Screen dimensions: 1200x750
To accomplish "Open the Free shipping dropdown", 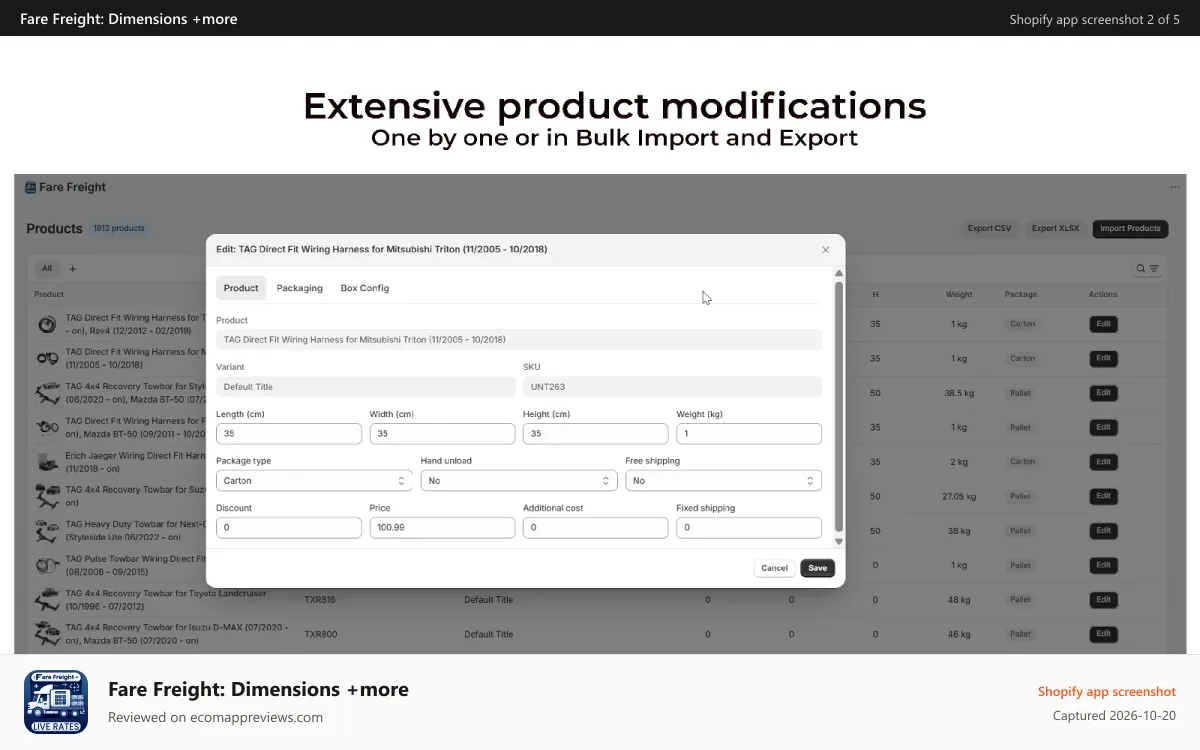I will coord(724,481).
